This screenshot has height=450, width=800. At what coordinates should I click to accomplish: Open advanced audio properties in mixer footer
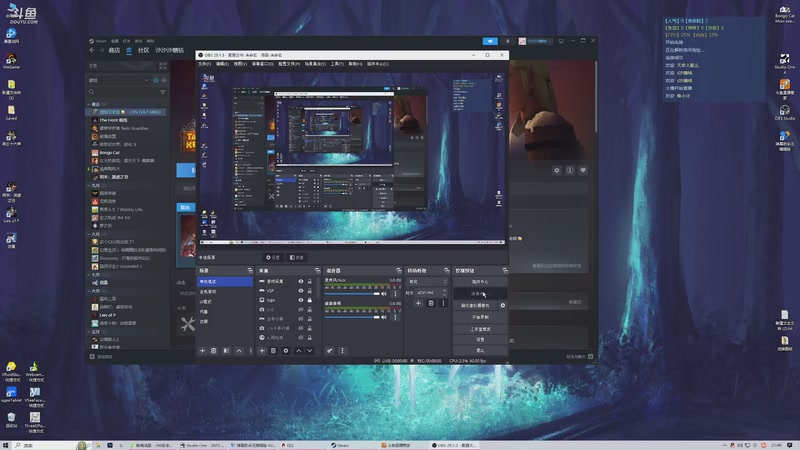[x=330, y=351]
